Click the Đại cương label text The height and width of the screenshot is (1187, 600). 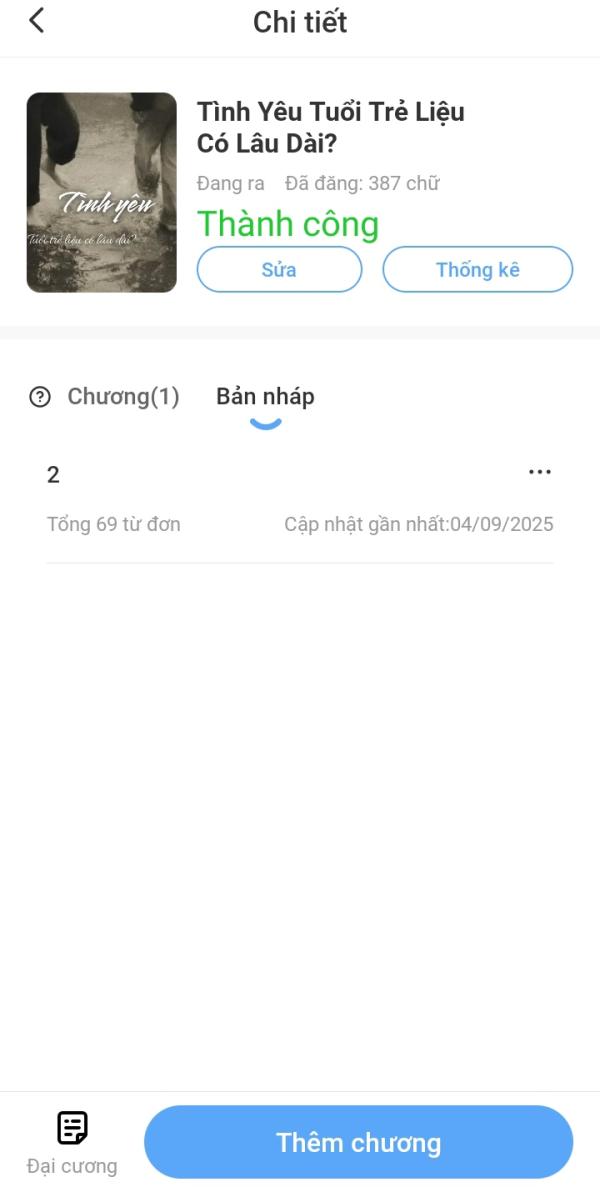point(72,1166)
